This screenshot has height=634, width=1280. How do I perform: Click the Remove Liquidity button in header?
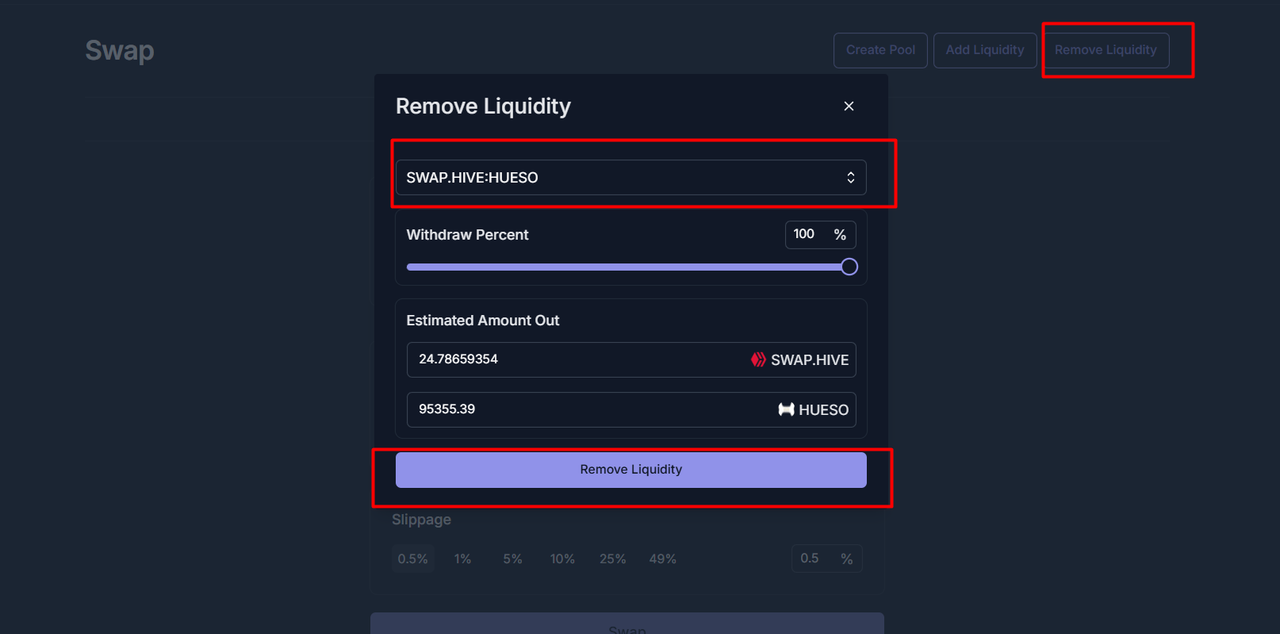coord(1106,50)
